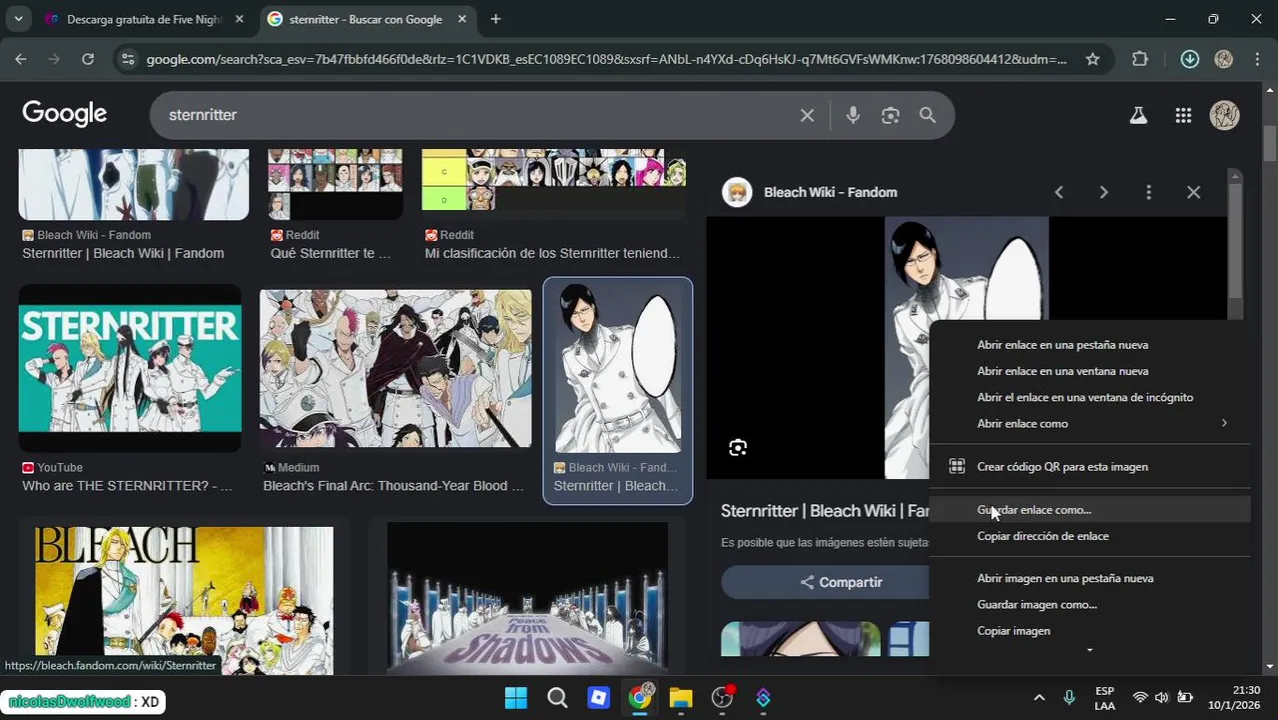Choose 'Crear código QR para esta imagen'
The image size is (1278, 720).
pos(1062,467)
